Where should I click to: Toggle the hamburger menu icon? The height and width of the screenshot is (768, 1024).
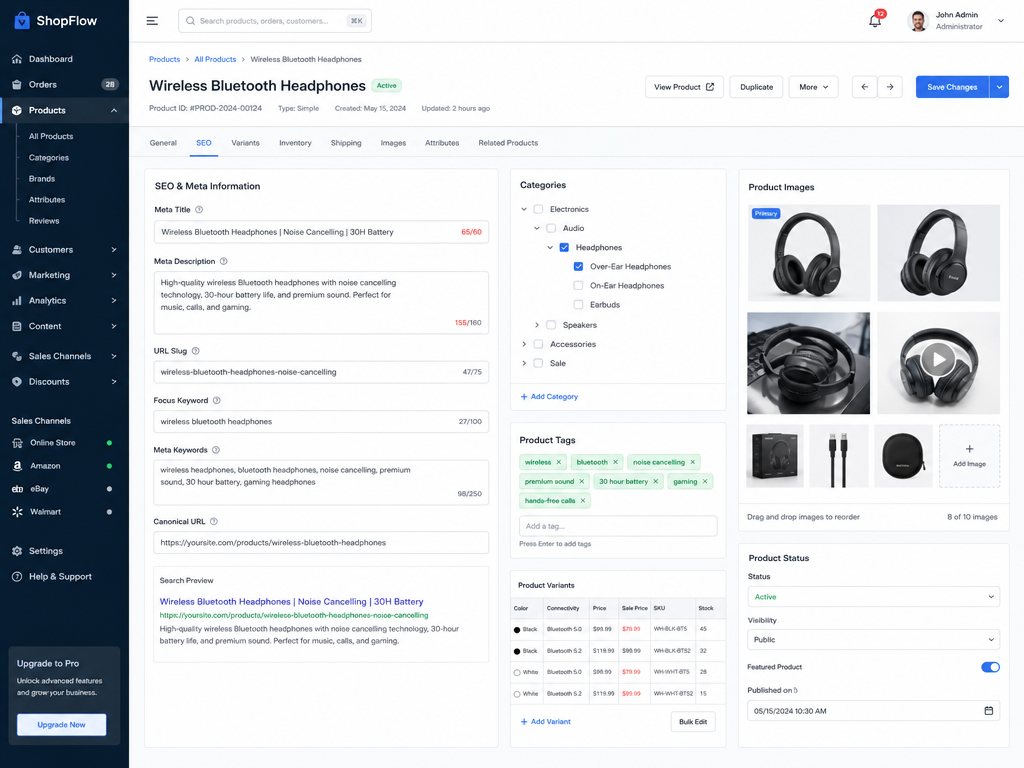(152, 21)
